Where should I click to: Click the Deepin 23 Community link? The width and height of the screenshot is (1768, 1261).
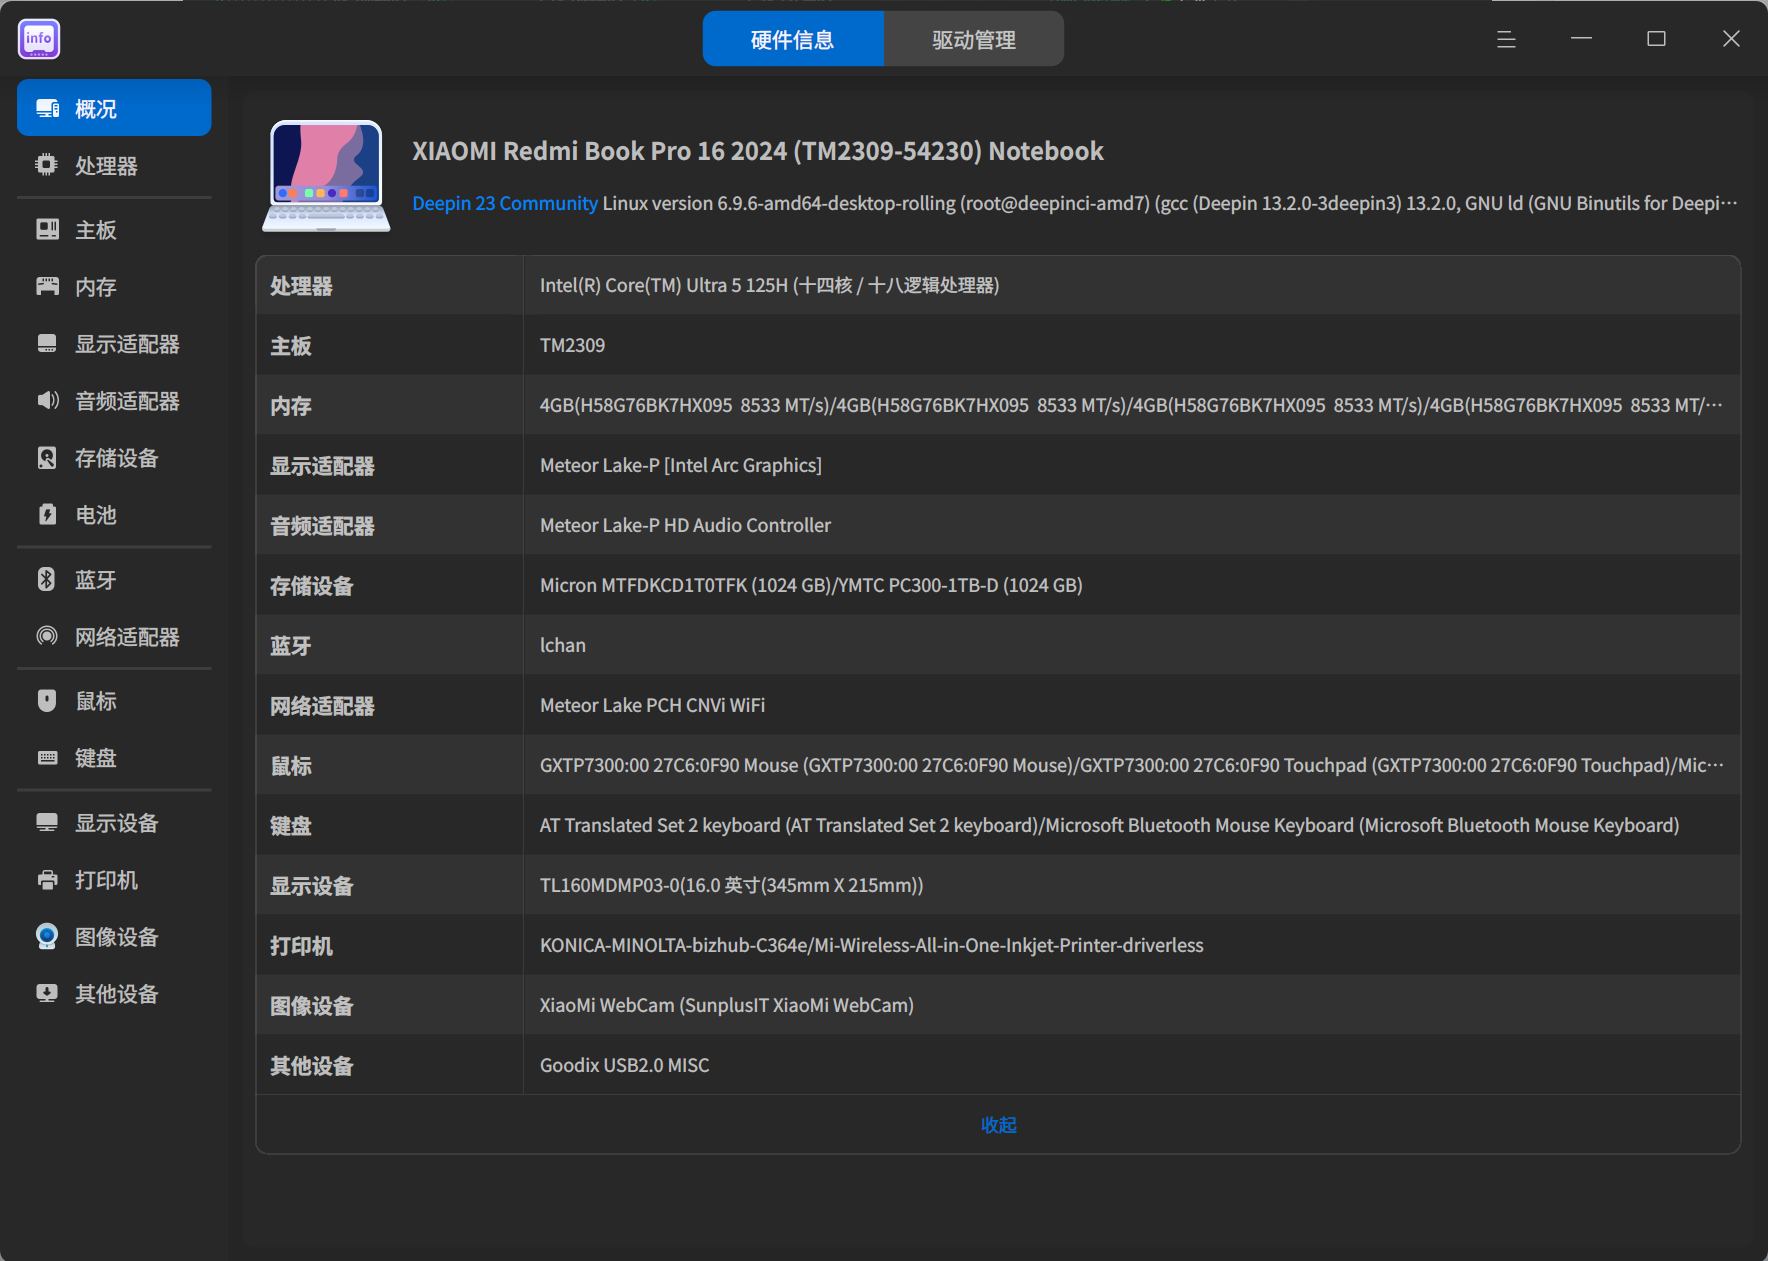coord(505,203)
